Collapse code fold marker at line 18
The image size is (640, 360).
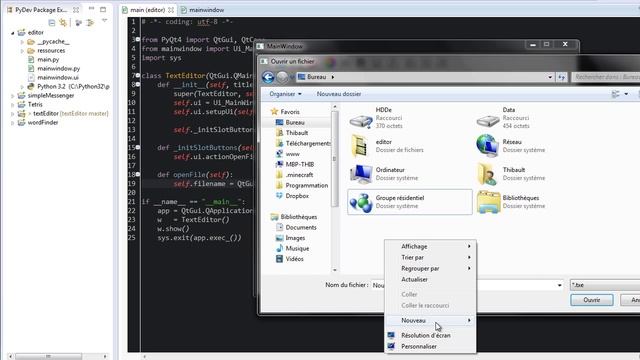click(138, 174)
